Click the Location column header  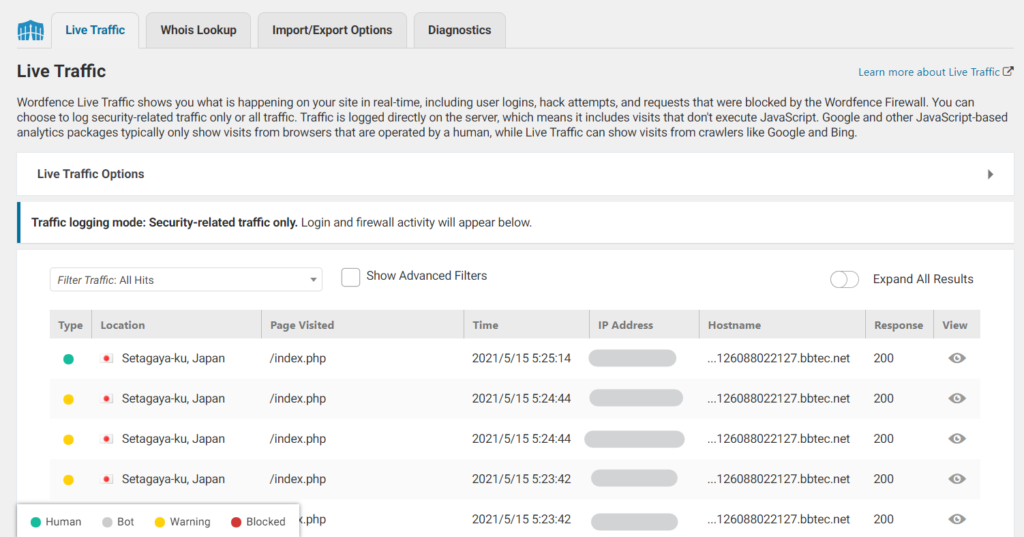[176, 325]
